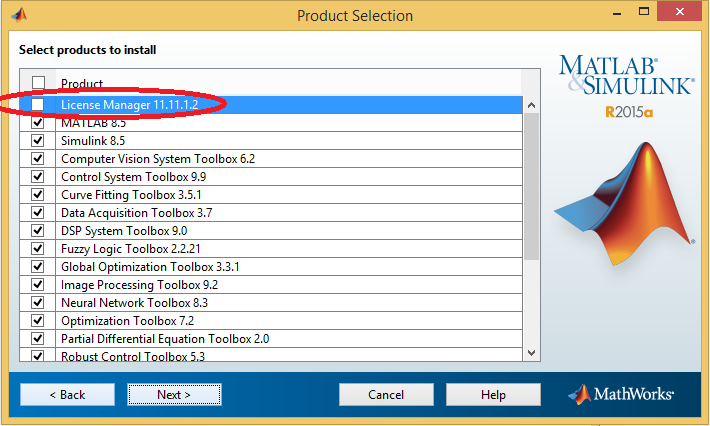Select 'Neural Network Toolbox 8.3' text

tap(134, 302)
